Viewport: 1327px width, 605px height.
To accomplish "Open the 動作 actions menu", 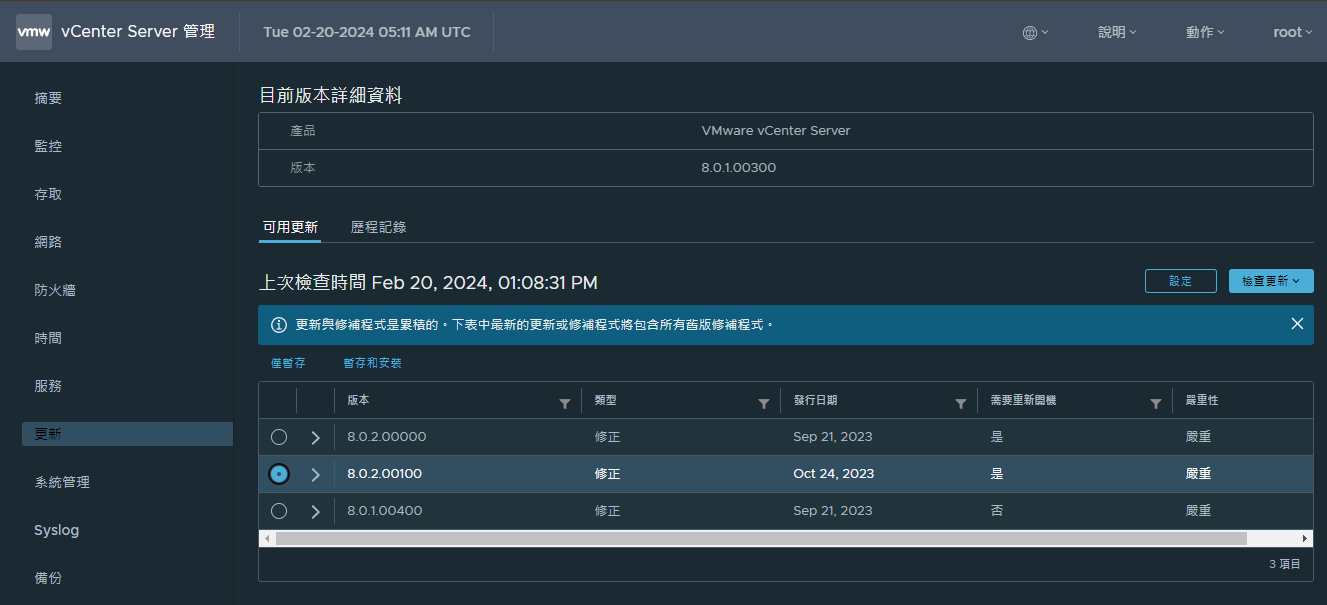I will coord(1205,32).
